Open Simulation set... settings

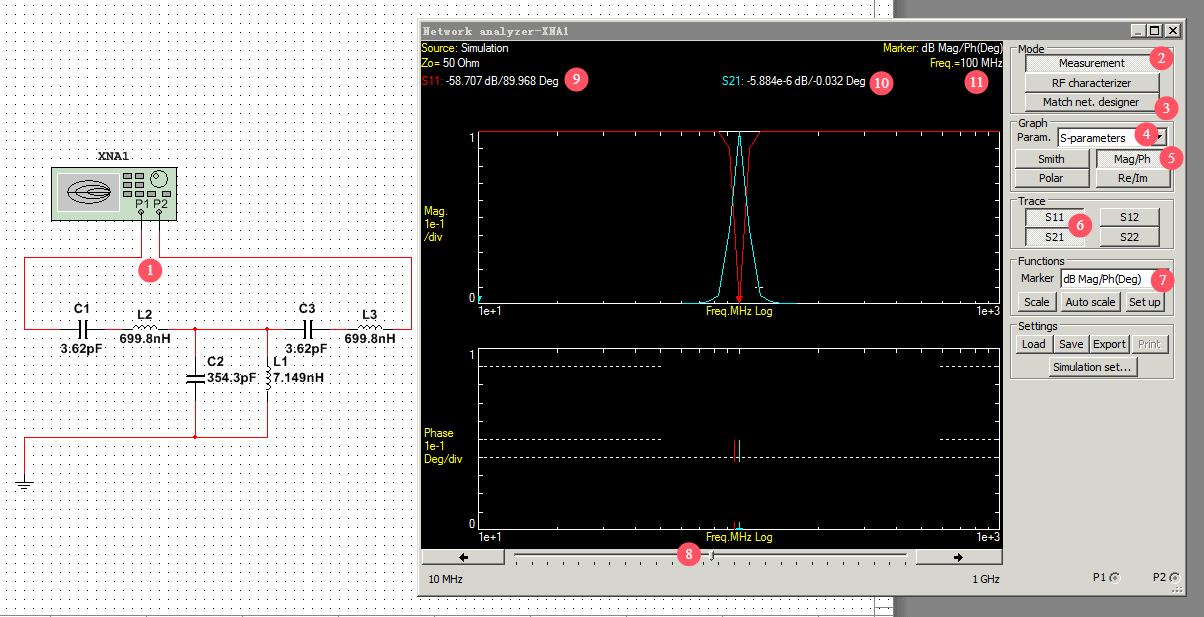point(1092,367)
